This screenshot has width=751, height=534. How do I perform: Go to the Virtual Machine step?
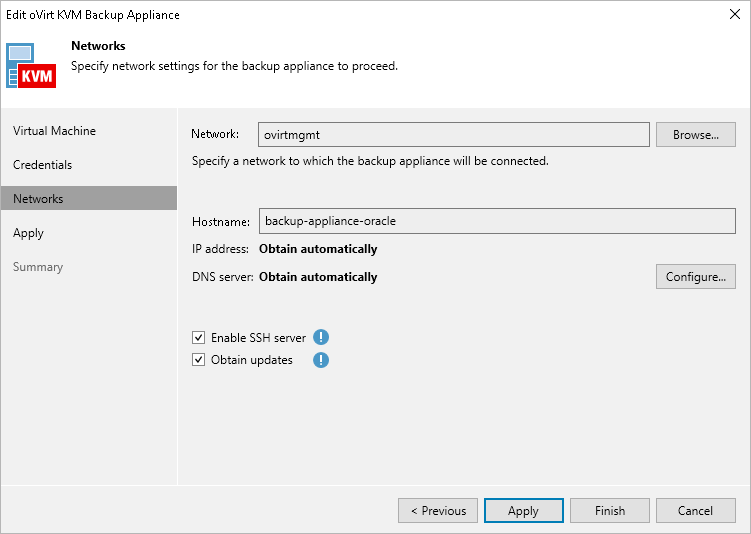click(54, 131)
